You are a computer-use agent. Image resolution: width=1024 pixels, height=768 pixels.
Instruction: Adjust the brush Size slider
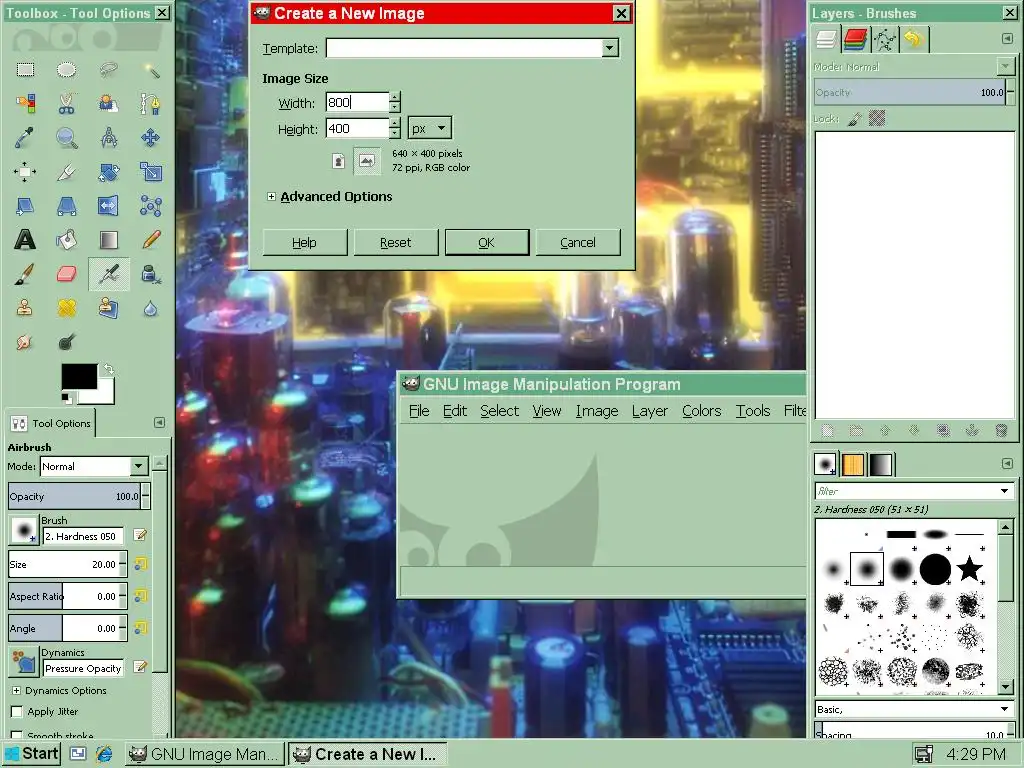click(63, 564)
